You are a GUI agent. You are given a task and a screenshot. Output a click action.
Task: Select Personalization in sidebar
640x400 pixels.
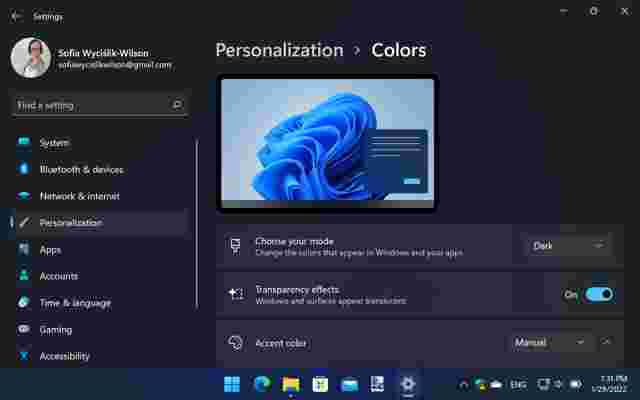(x=100, y=222)
